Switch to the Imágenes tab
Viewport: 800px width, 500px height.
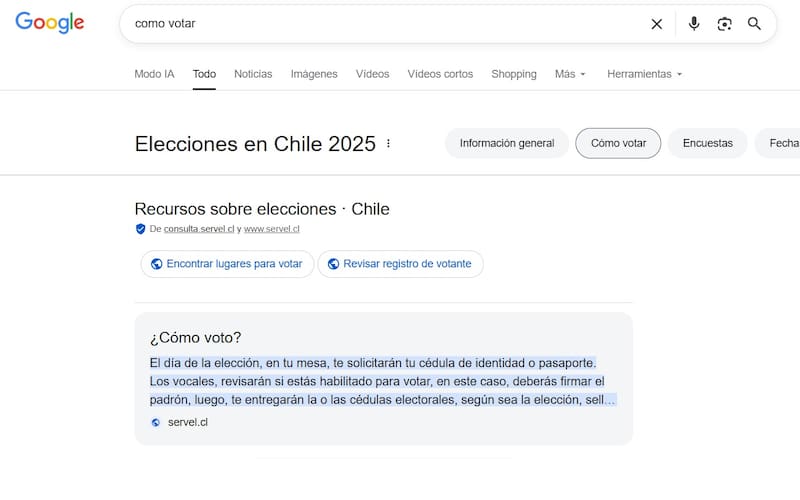pos(314,74)
